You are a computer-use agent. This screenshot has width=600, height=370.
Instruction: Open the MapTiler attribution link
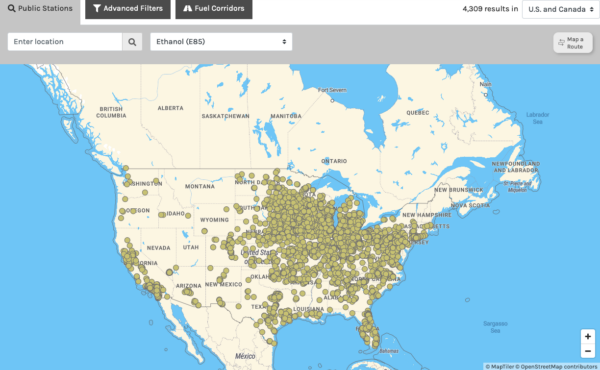coord(500,367)
